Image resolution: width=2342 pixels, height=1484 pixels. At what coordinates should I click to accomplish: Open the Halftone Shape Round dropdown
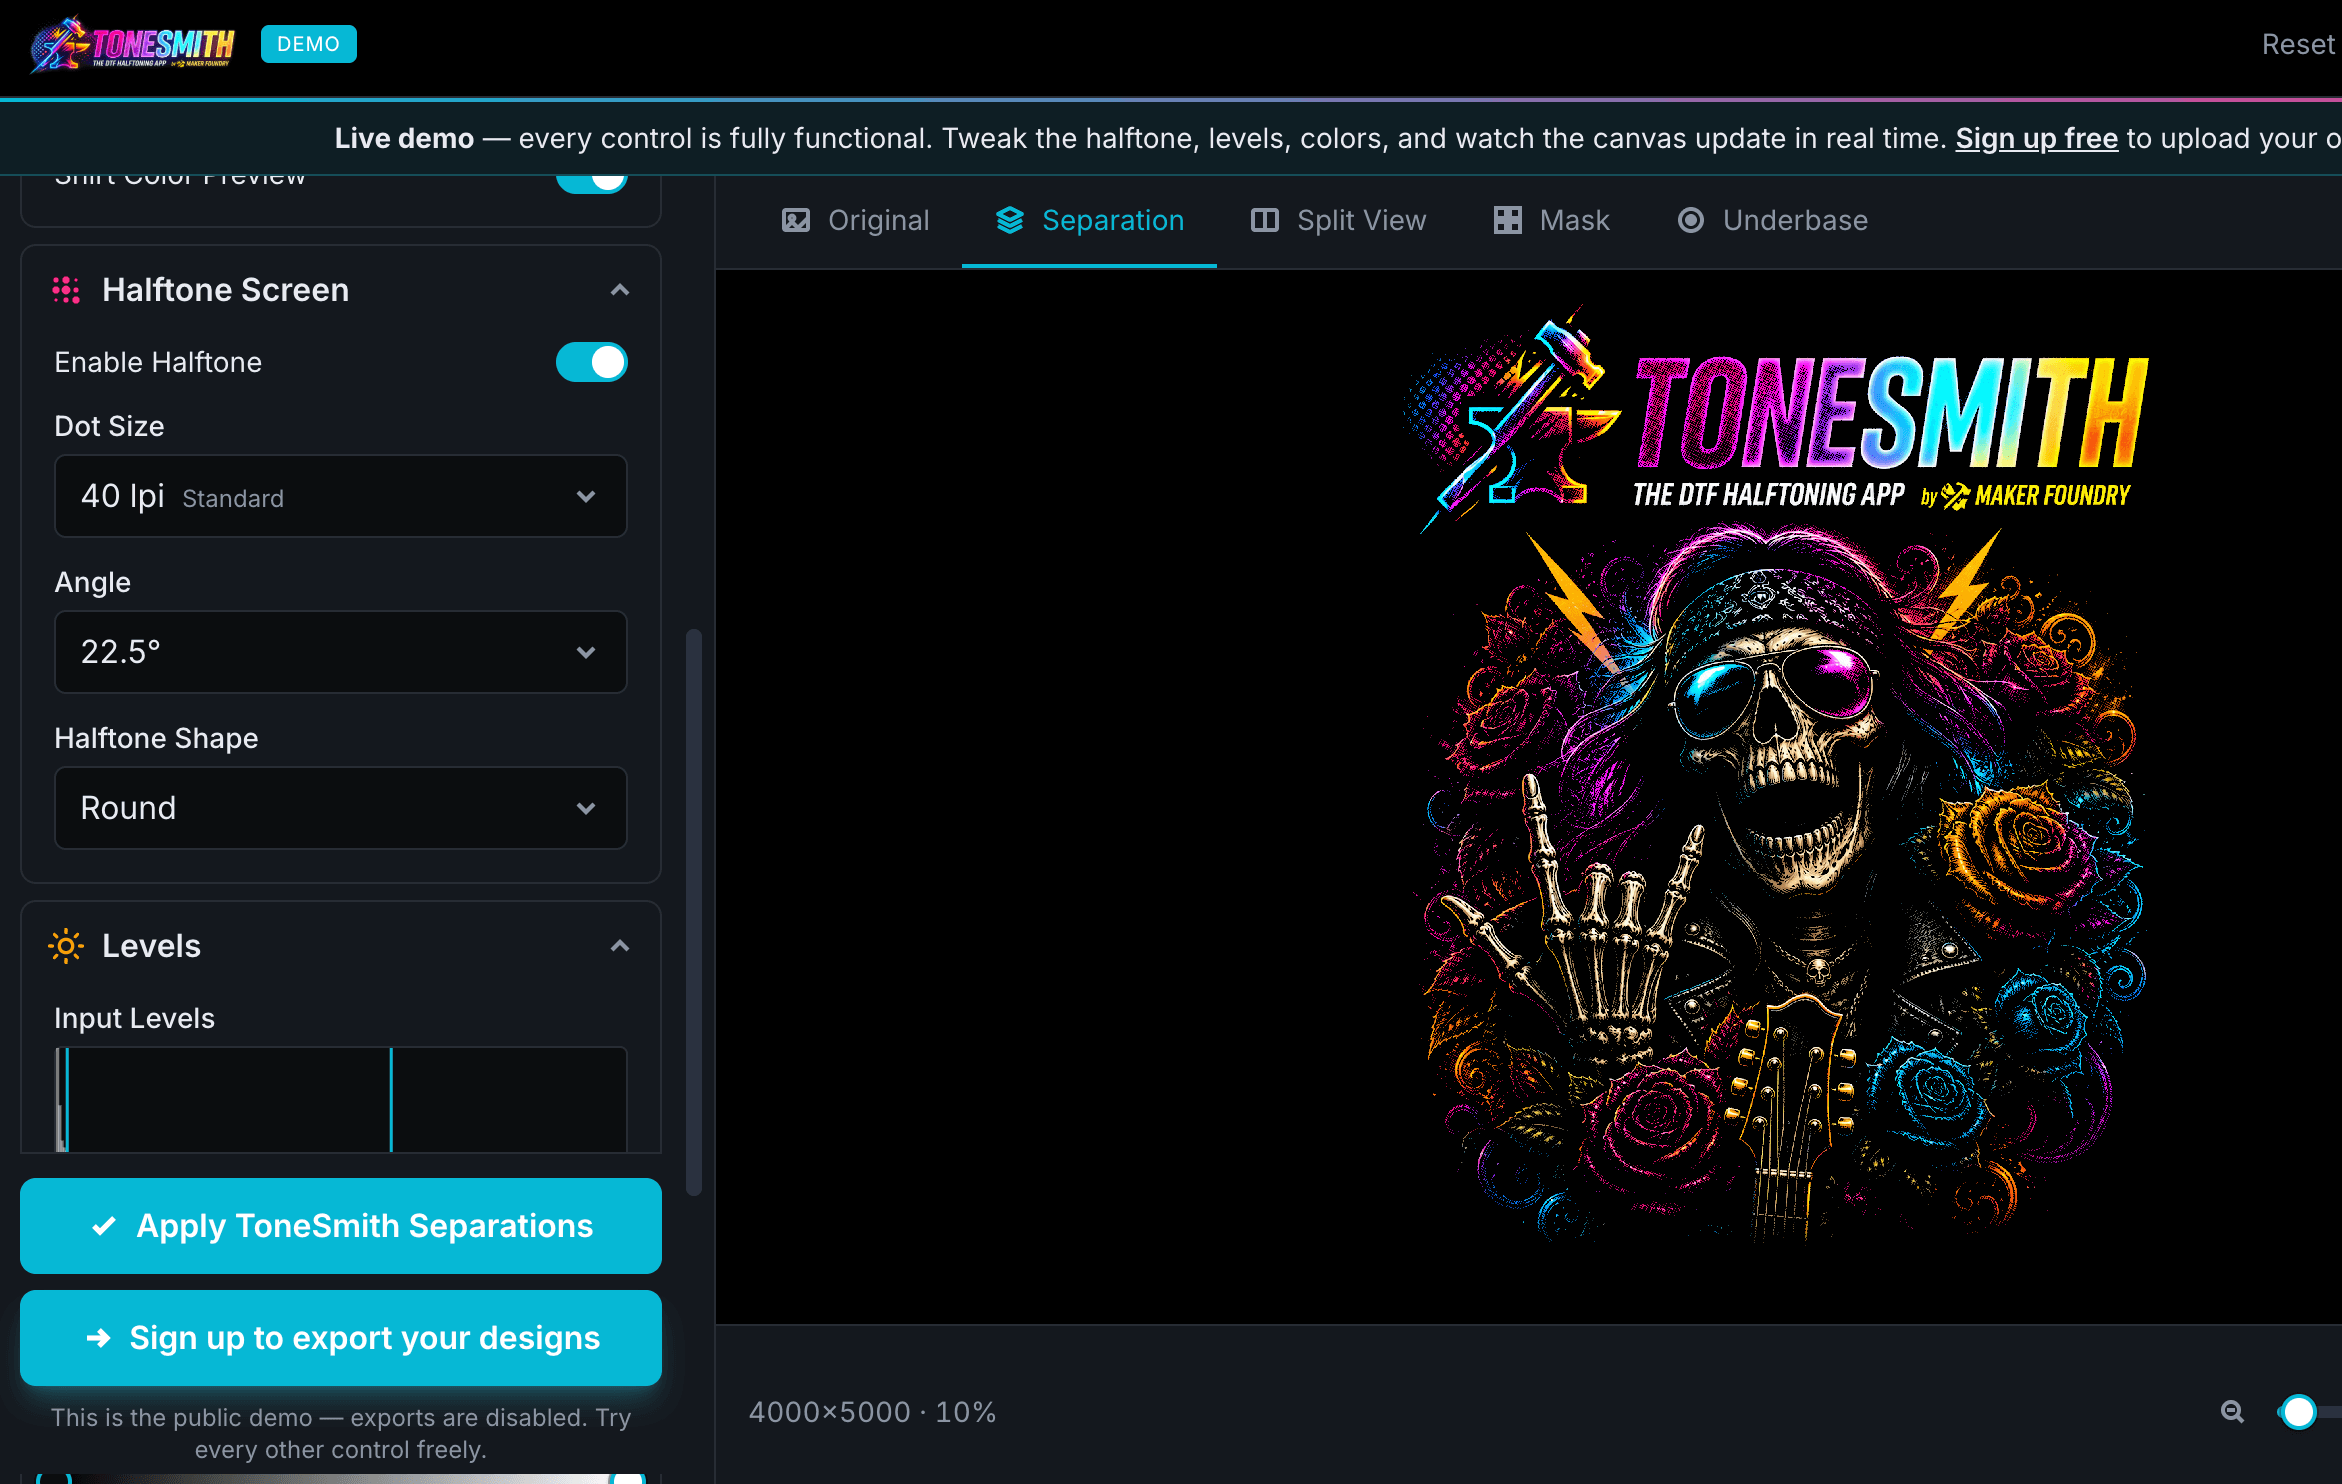(341, 808)
